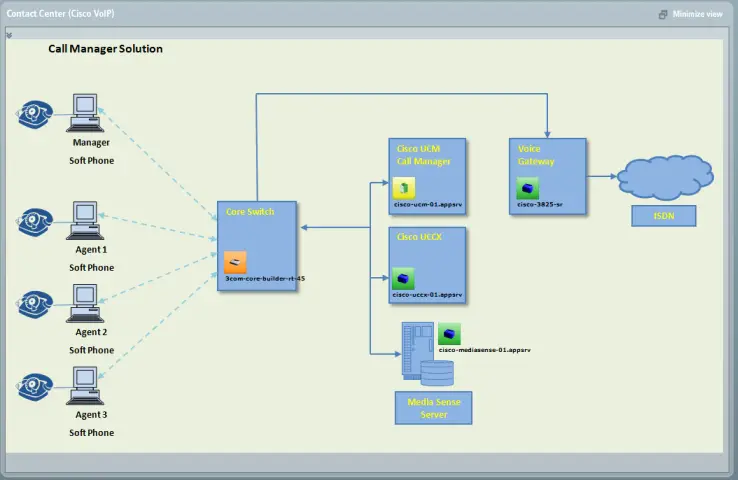This screenshot has height=480, width=738.
Task: Click the ISDN cloud icon
Action: click(665, 177)
